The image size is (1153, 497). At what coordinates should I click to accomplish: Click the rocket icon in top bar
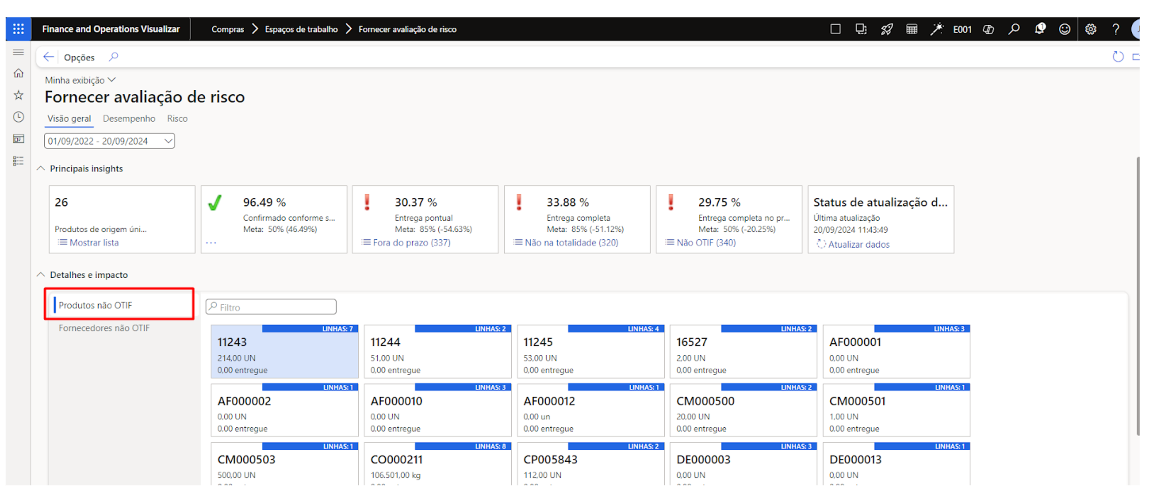pos(886,29)
